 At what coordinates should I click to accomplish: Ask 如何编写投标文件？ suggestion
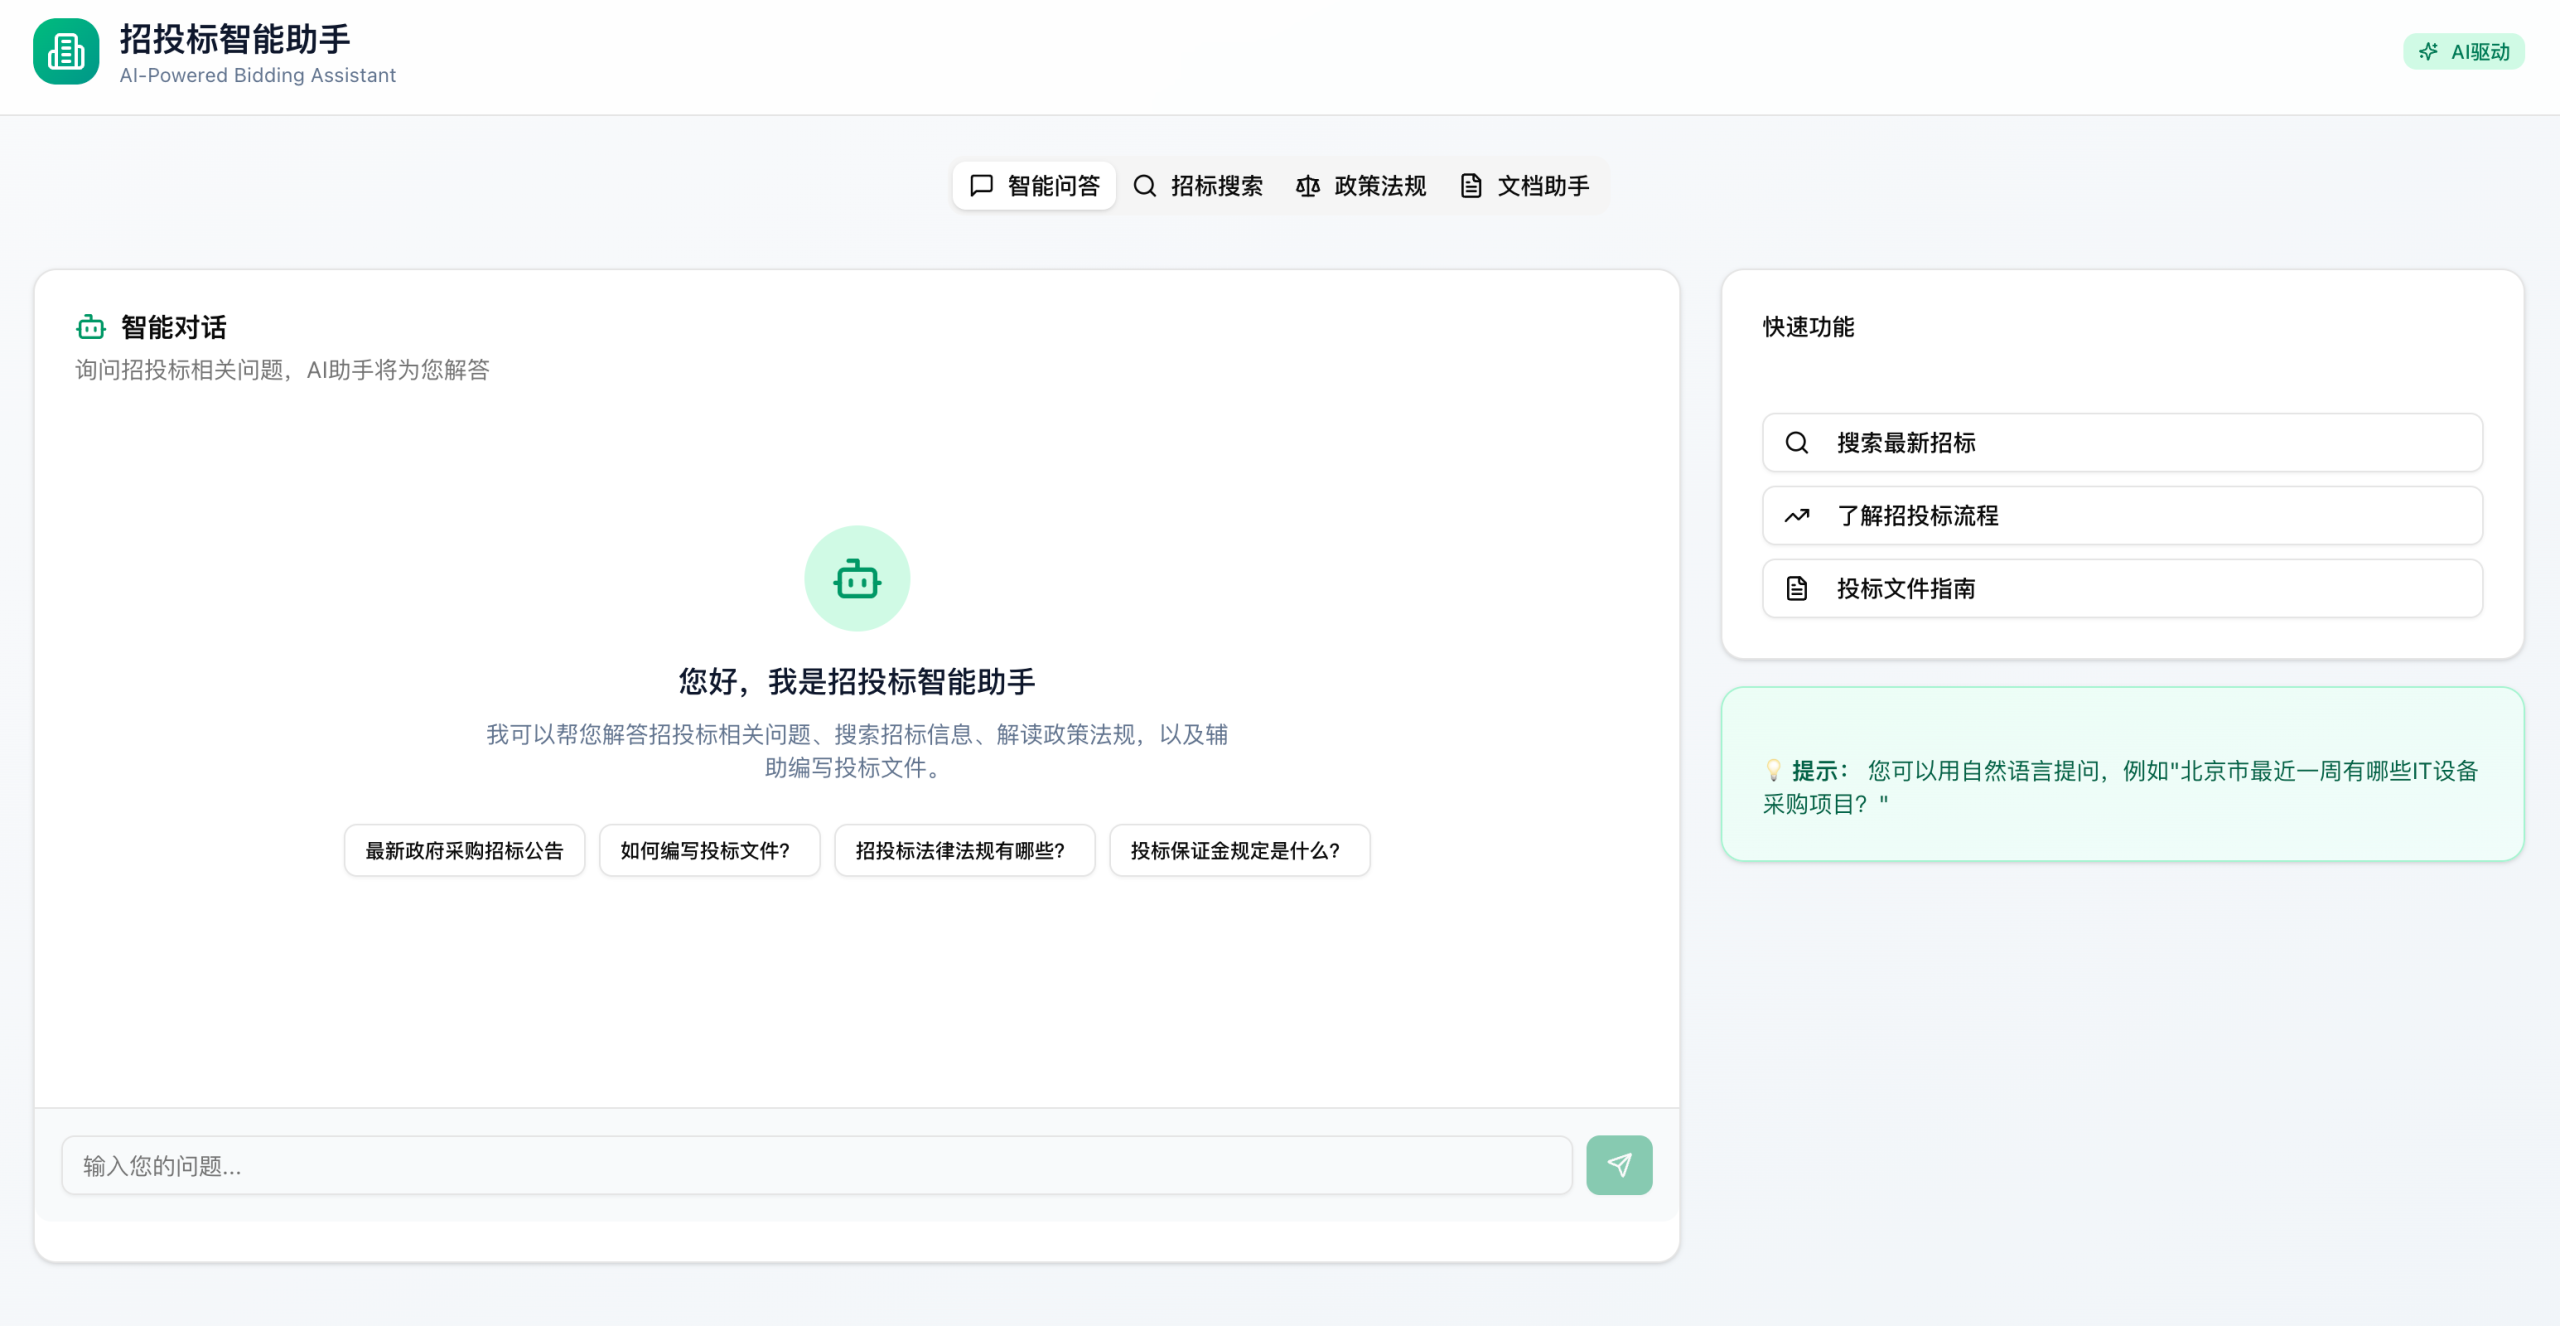pos(709,851)
